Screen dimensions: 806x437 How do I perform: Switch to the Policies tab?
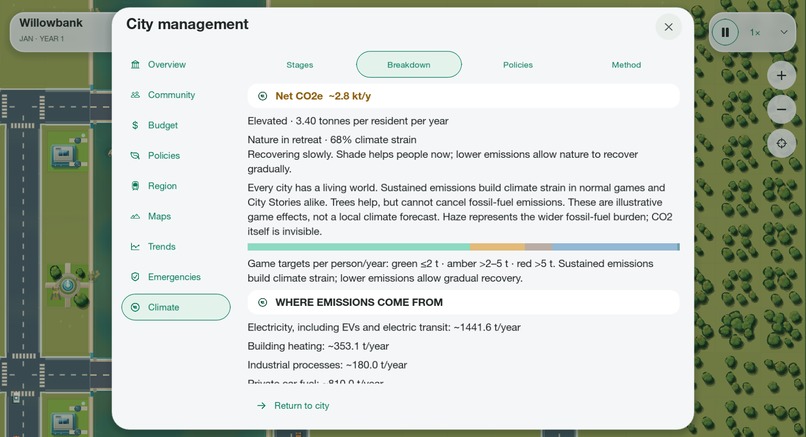pyautogui.click(x=518, y=65)
